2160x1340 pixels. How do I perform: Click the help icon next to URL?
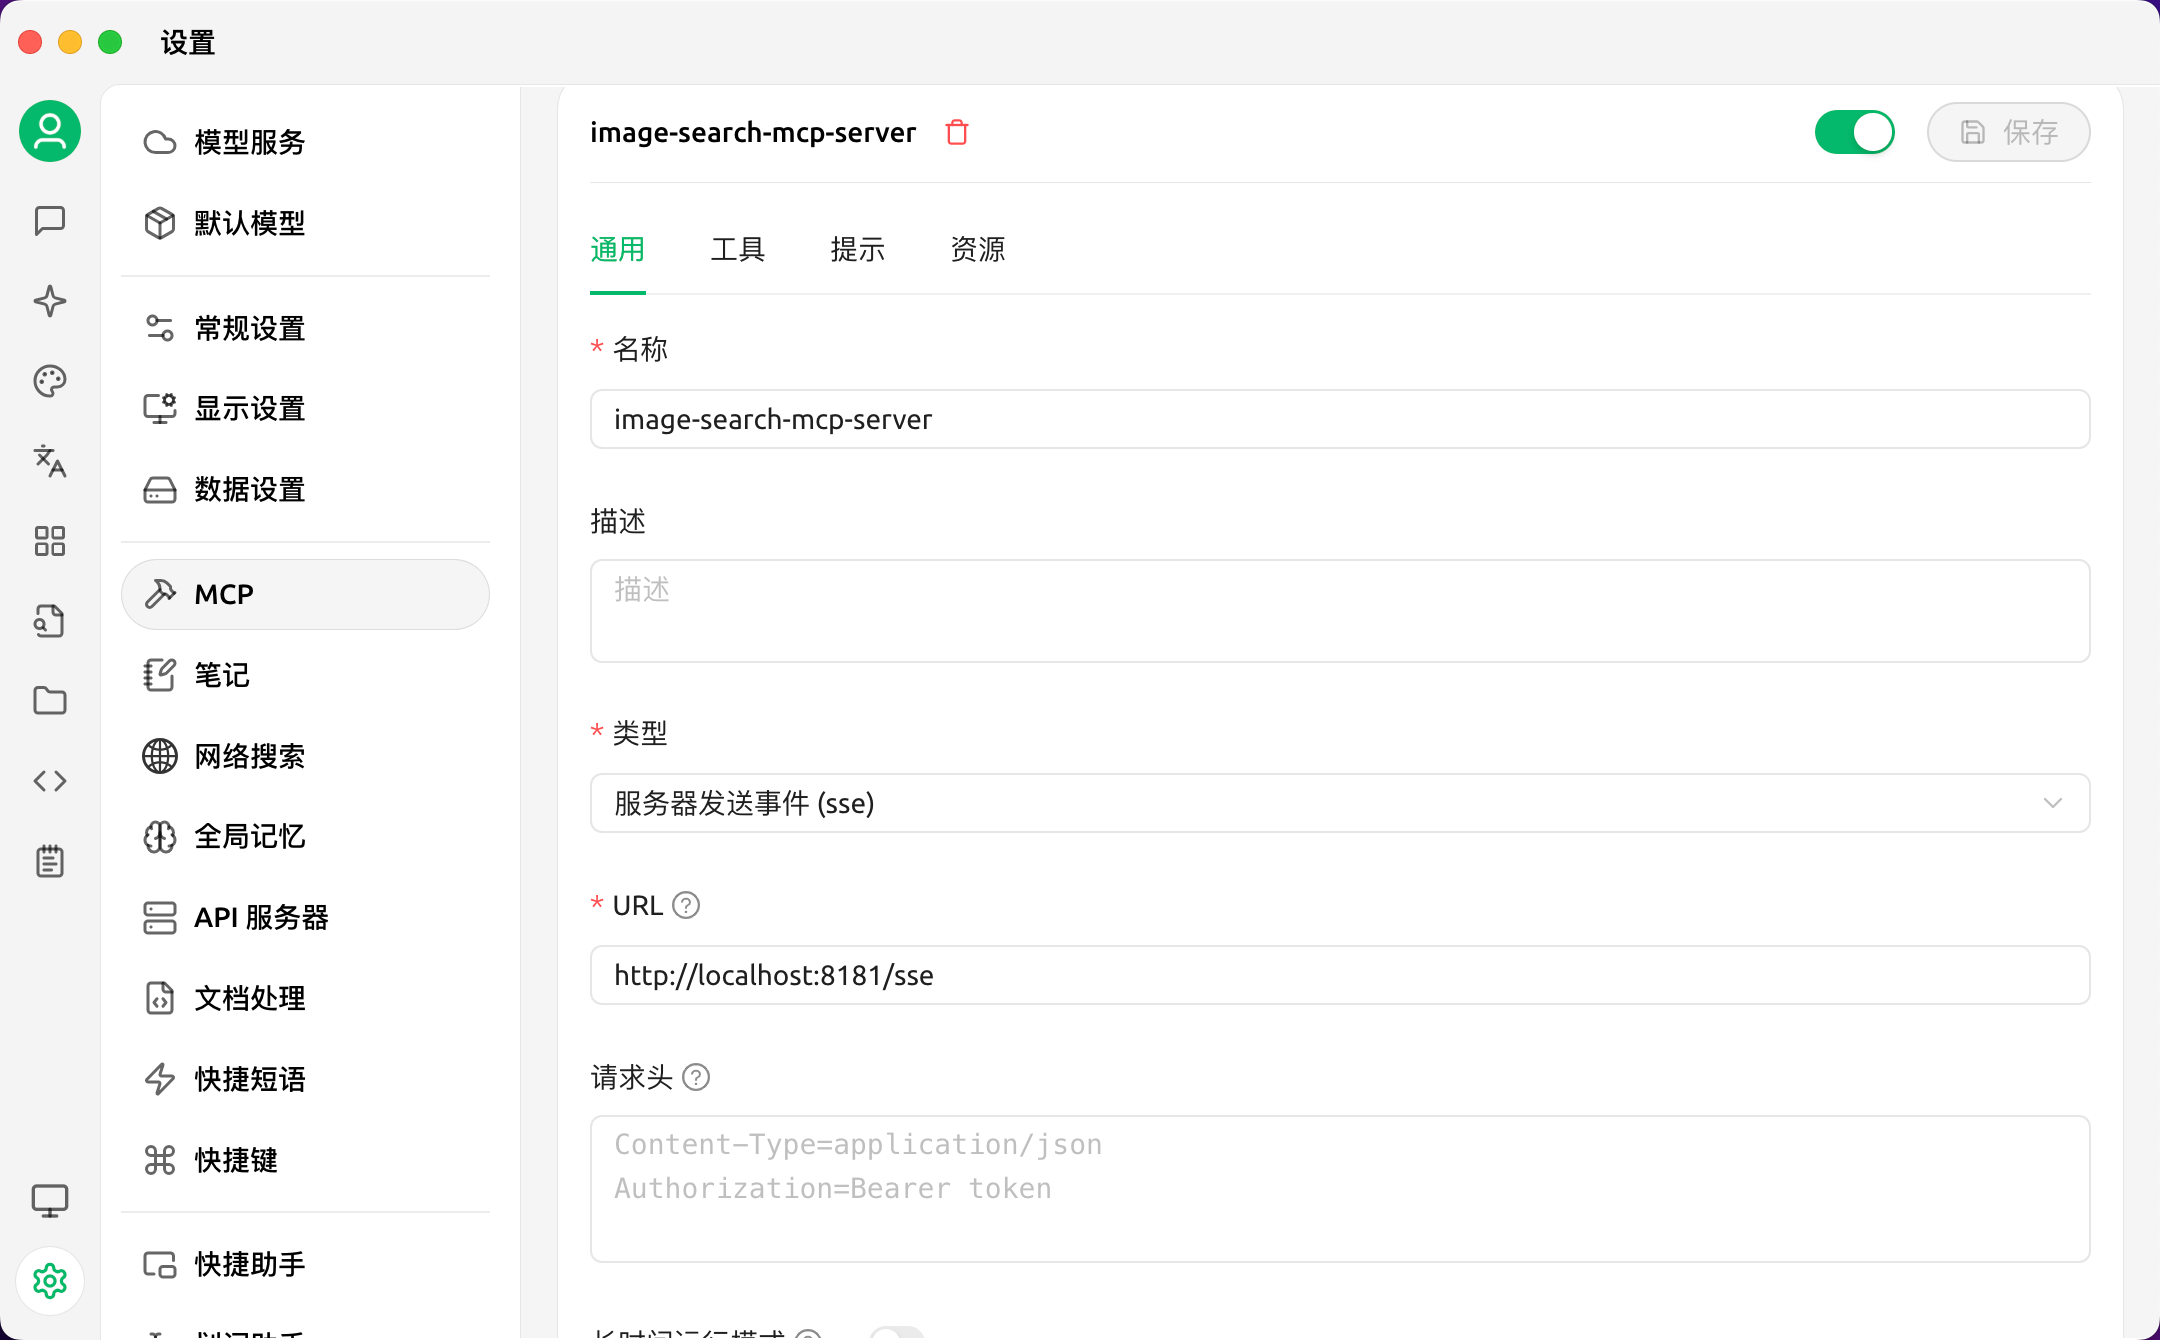point(686,905)
